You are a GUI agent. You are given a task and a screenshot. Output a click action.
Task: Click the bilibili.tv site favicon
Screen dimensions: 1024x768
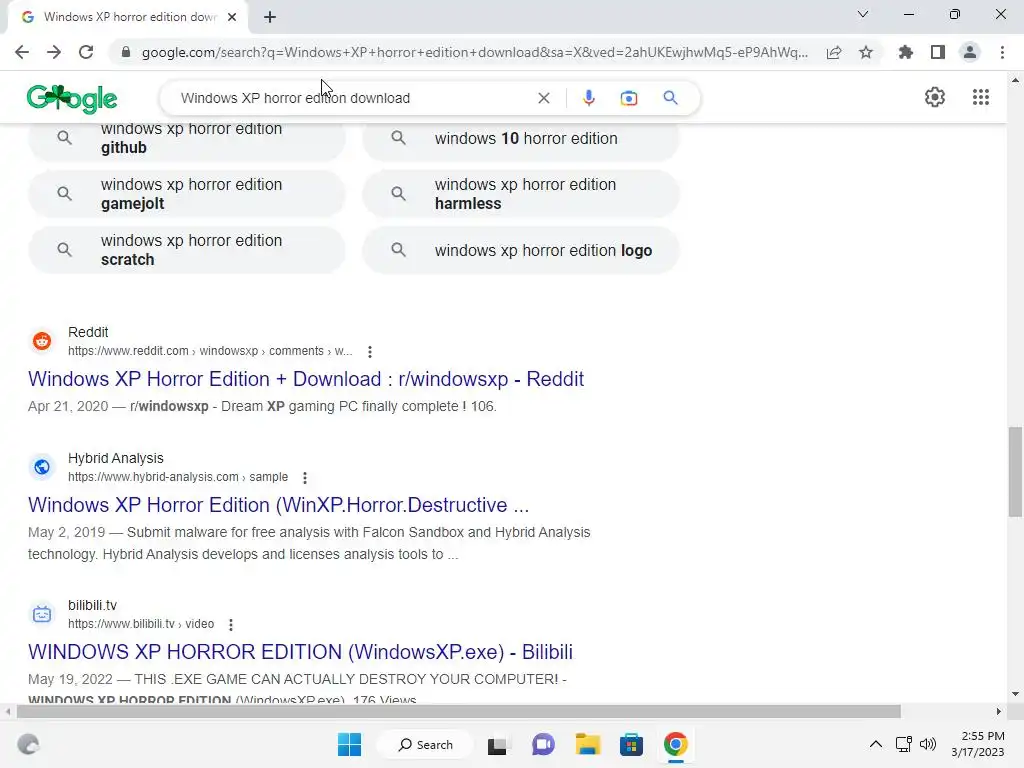click(42, 614)
